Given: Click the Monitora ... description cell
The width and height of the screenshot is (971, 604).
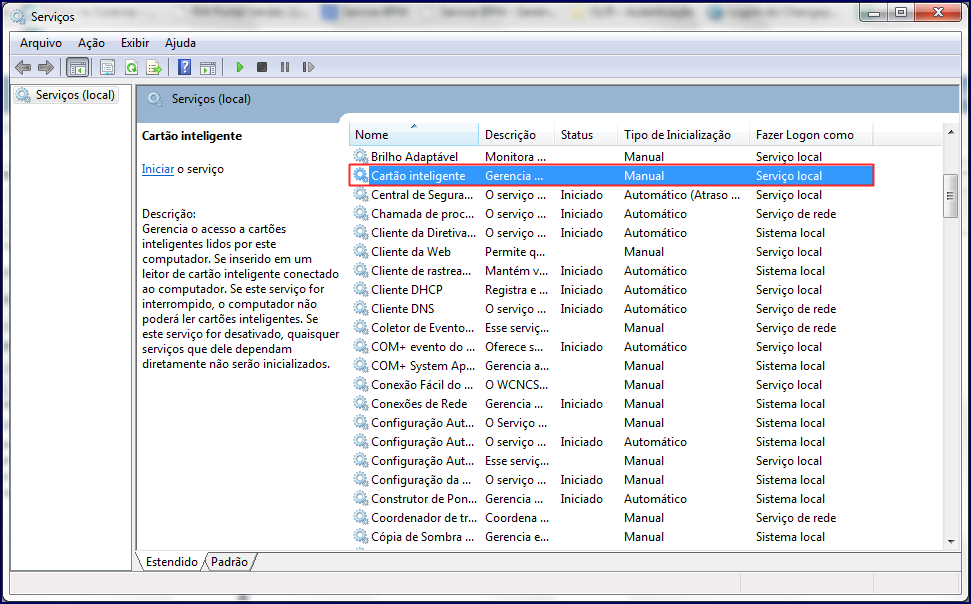Looking at the screenshot, I should (x=515, y=157).
